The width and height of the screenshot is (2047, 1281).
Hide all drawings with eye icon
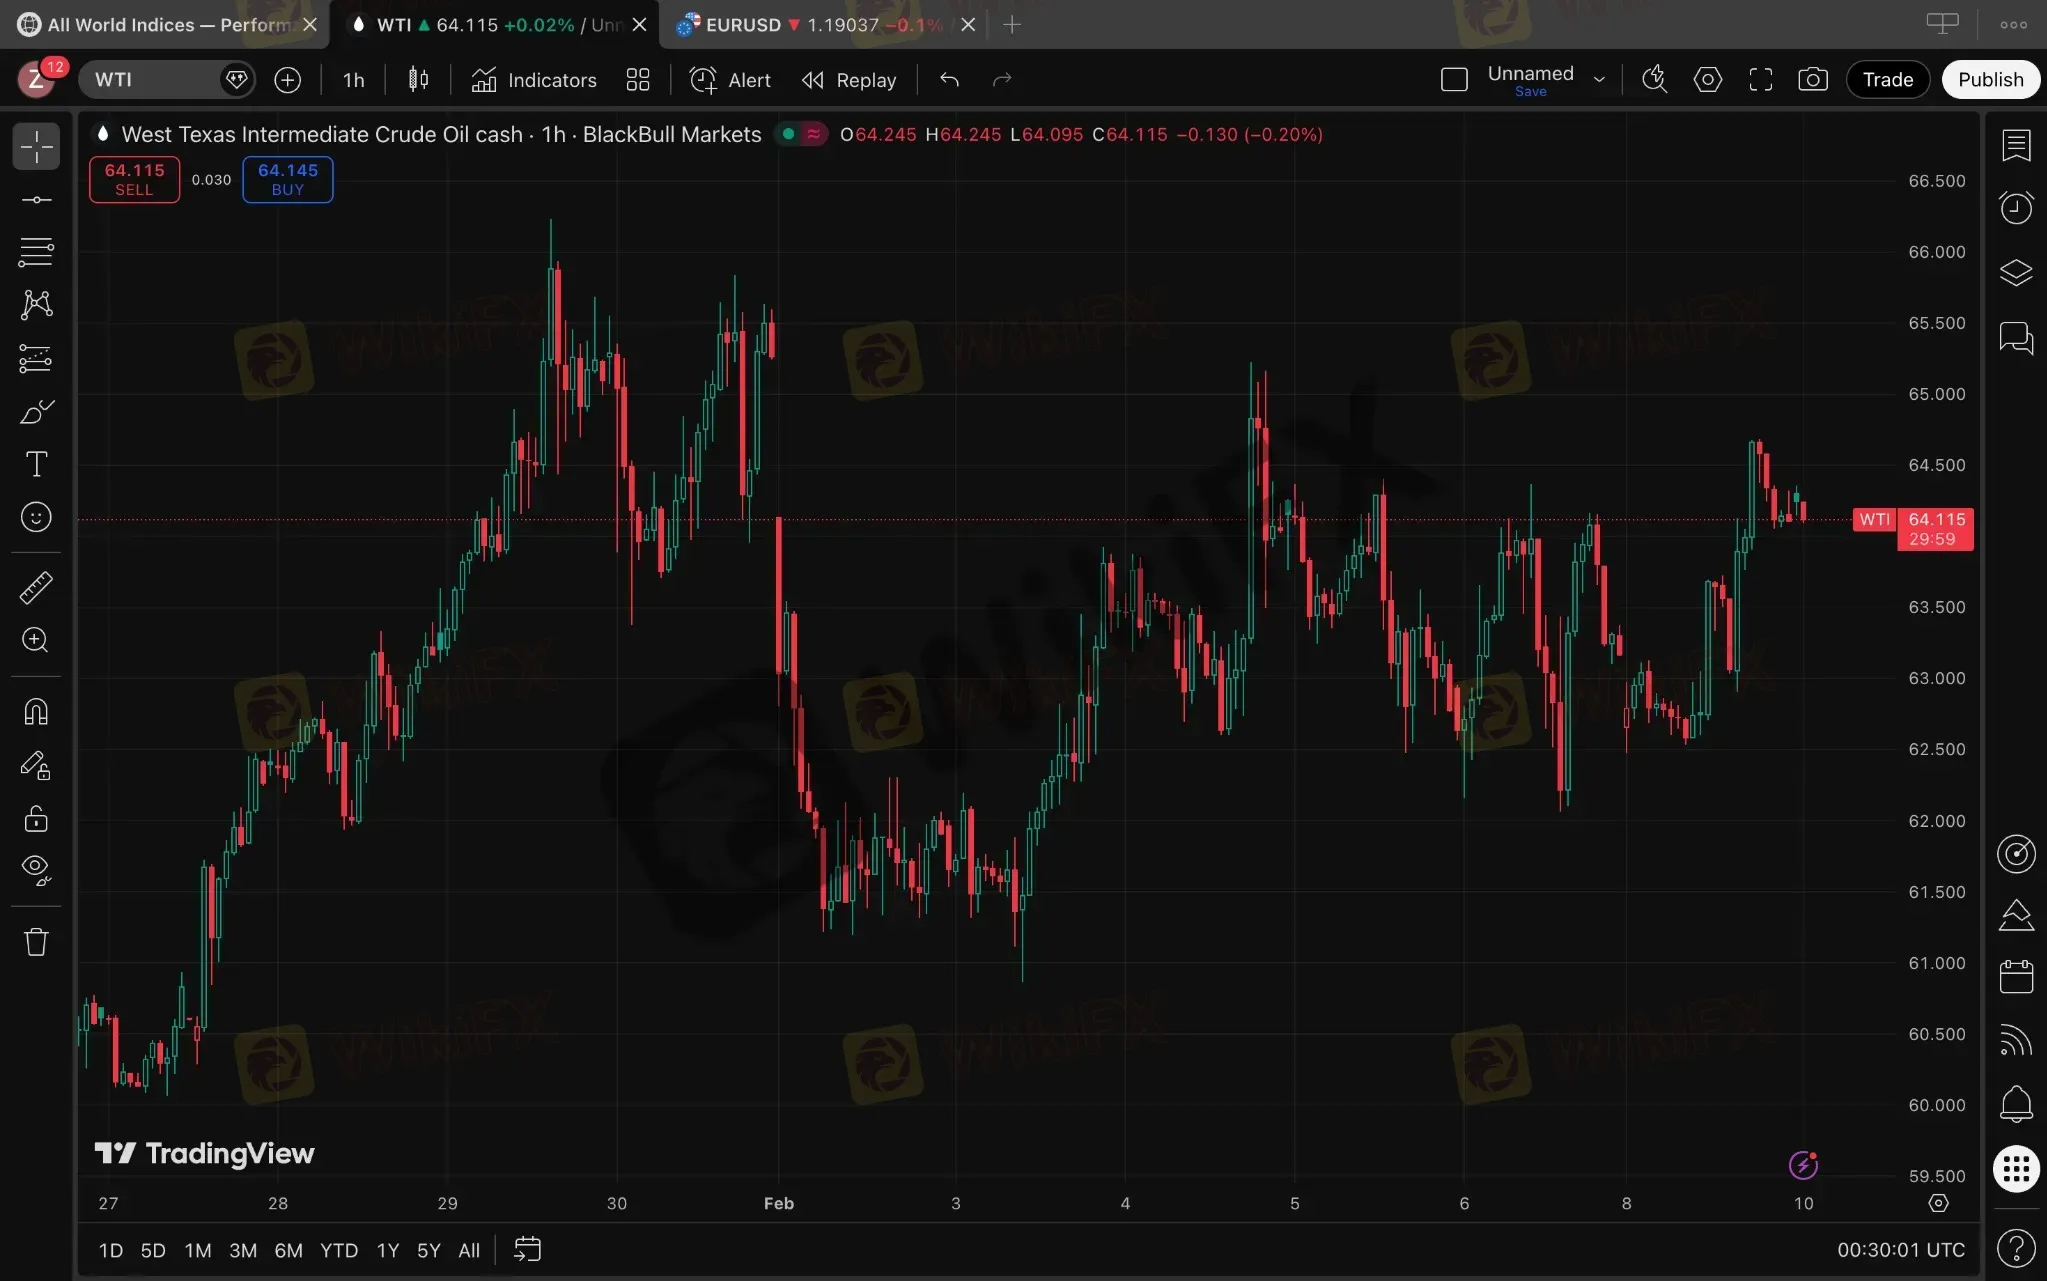[x=36, y=869]
